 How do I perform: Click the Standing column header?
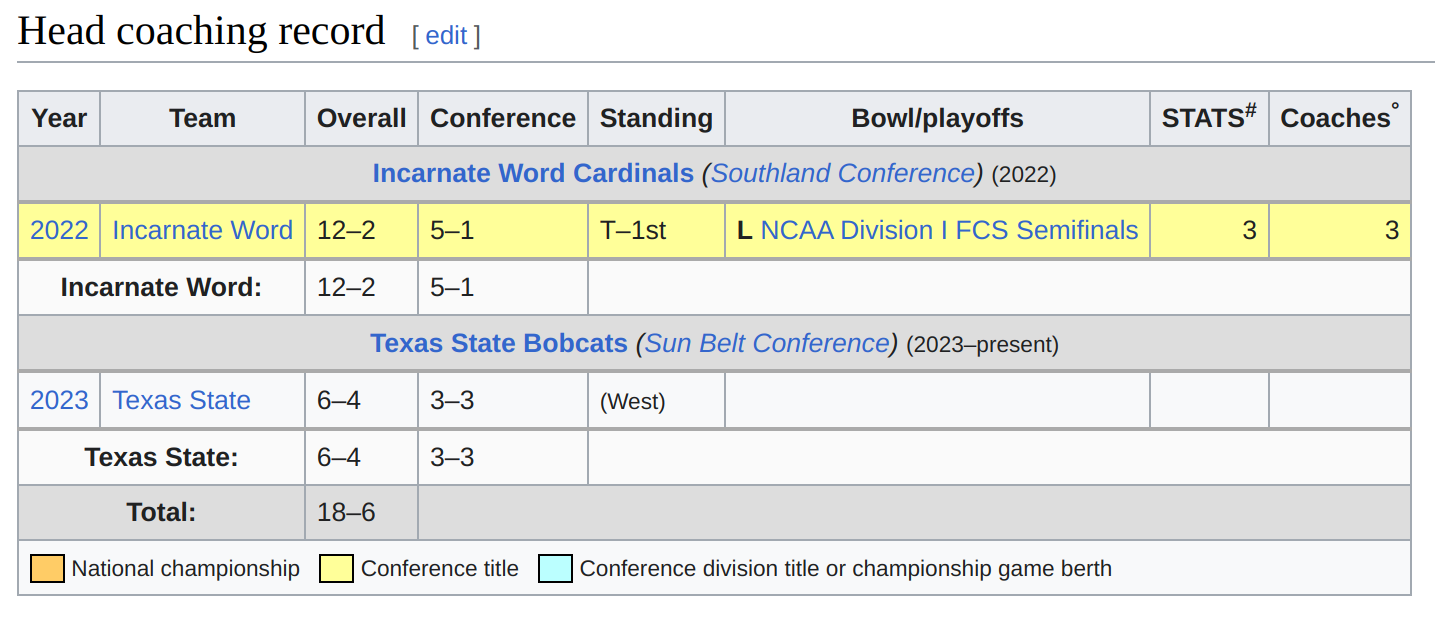(656, 118)
